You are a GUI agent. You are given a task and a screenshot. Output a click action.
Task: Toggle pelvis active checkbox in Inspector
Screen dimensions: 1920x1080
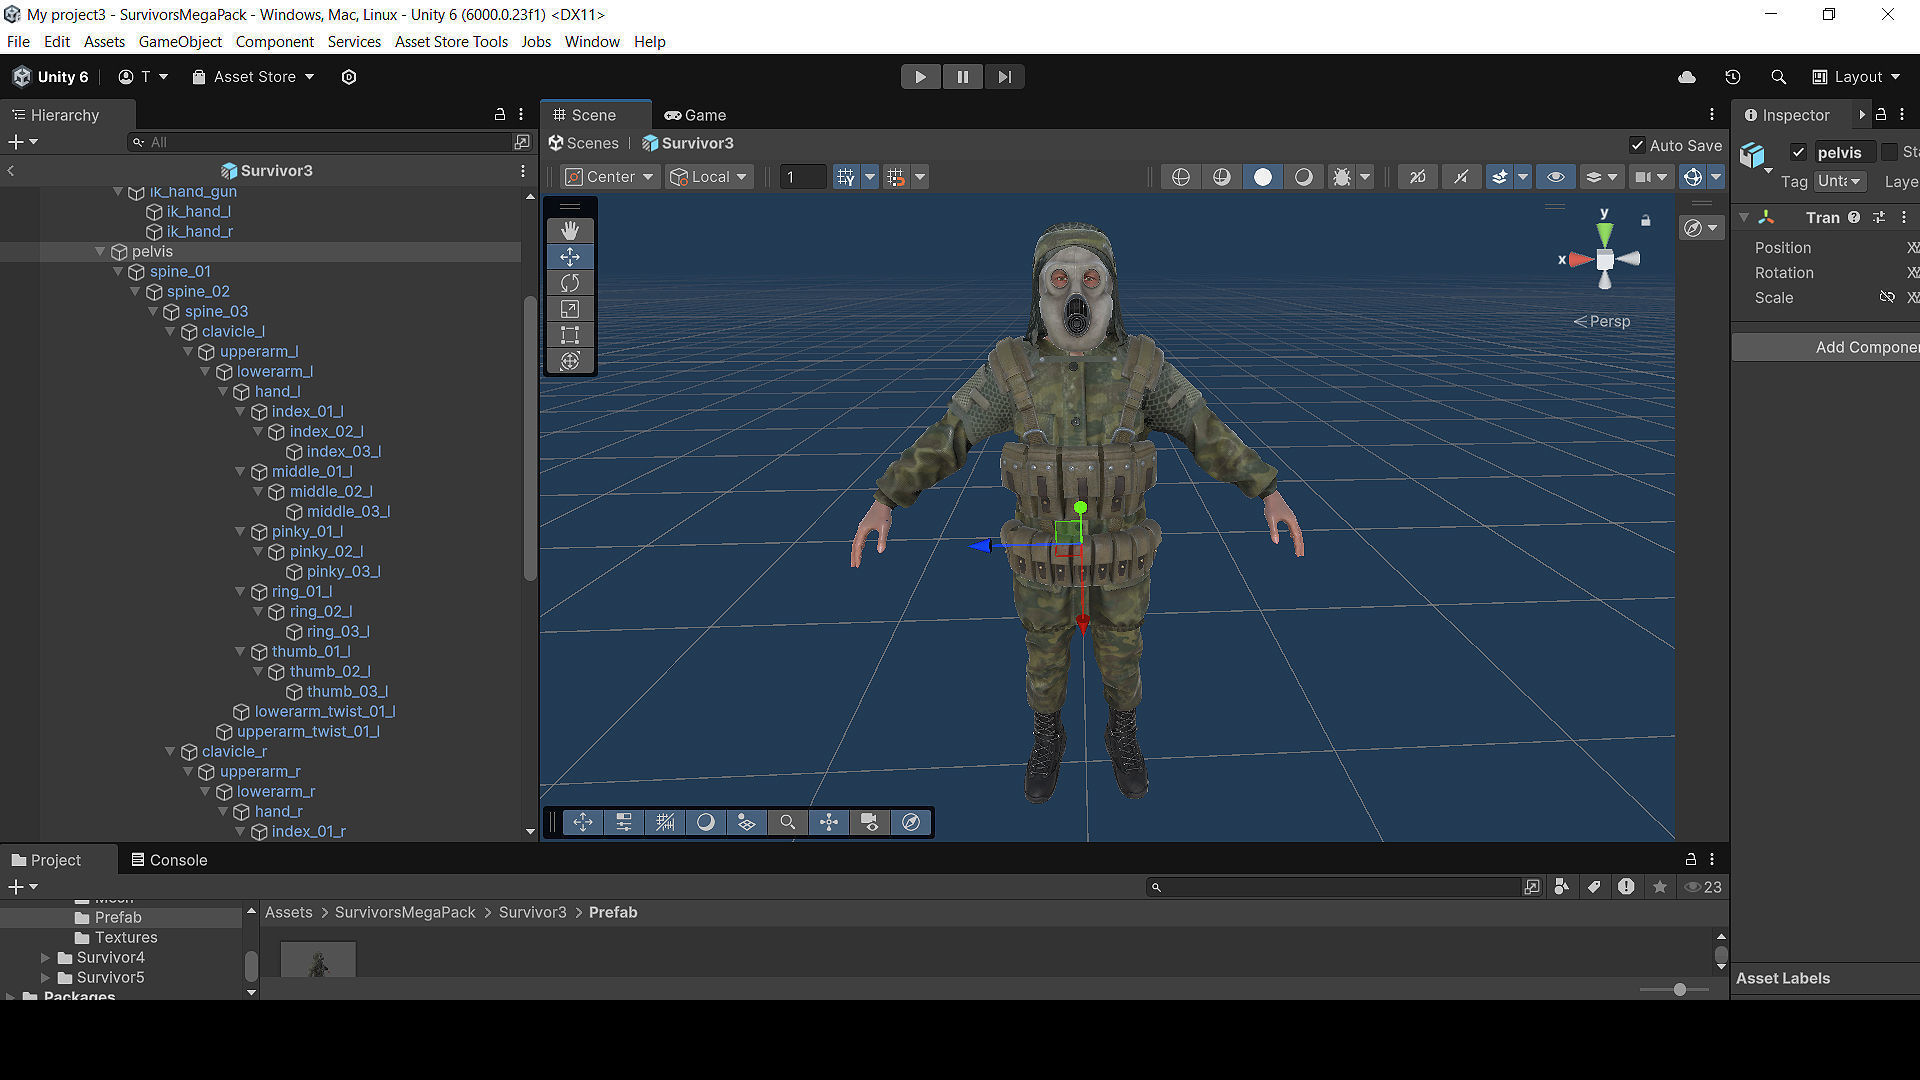[1798, 152]
